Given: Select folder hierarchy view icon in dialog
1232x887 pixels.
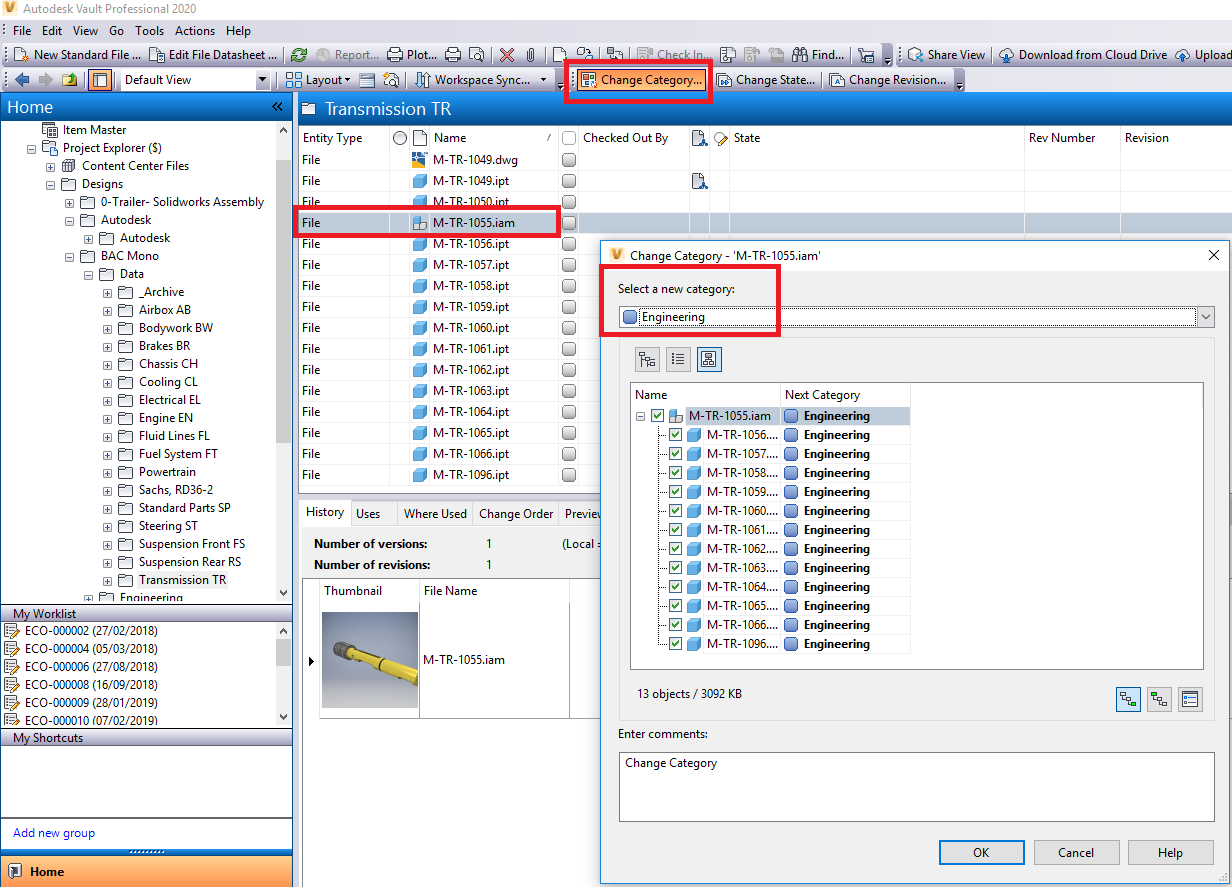Looking at the screenshot, I should pyautogui.click(x=647, y=359).
